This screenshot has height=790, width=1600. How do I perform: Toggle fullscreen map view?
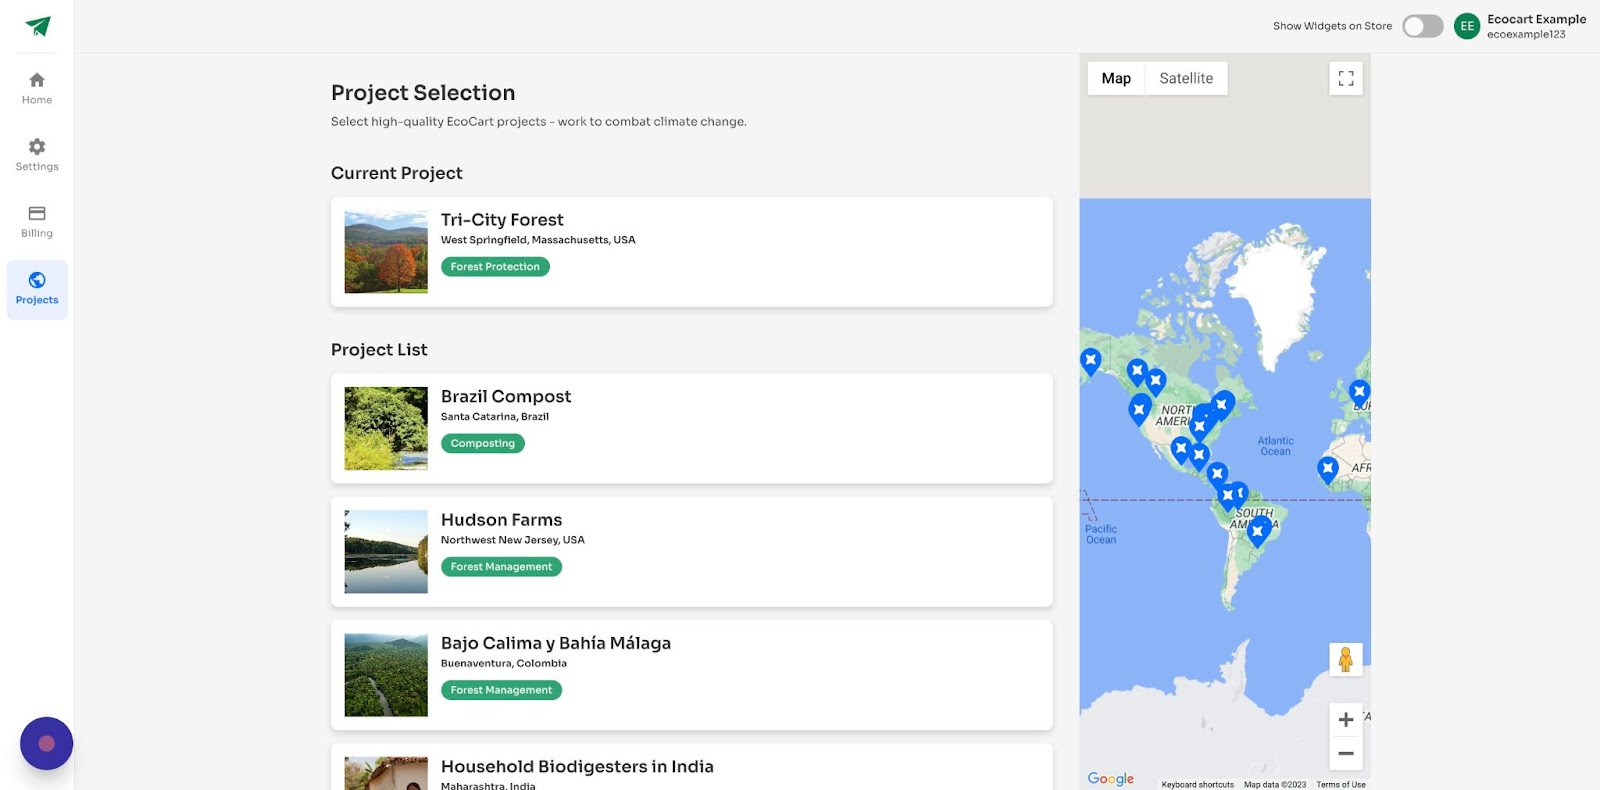click(x=1346, y=78)
